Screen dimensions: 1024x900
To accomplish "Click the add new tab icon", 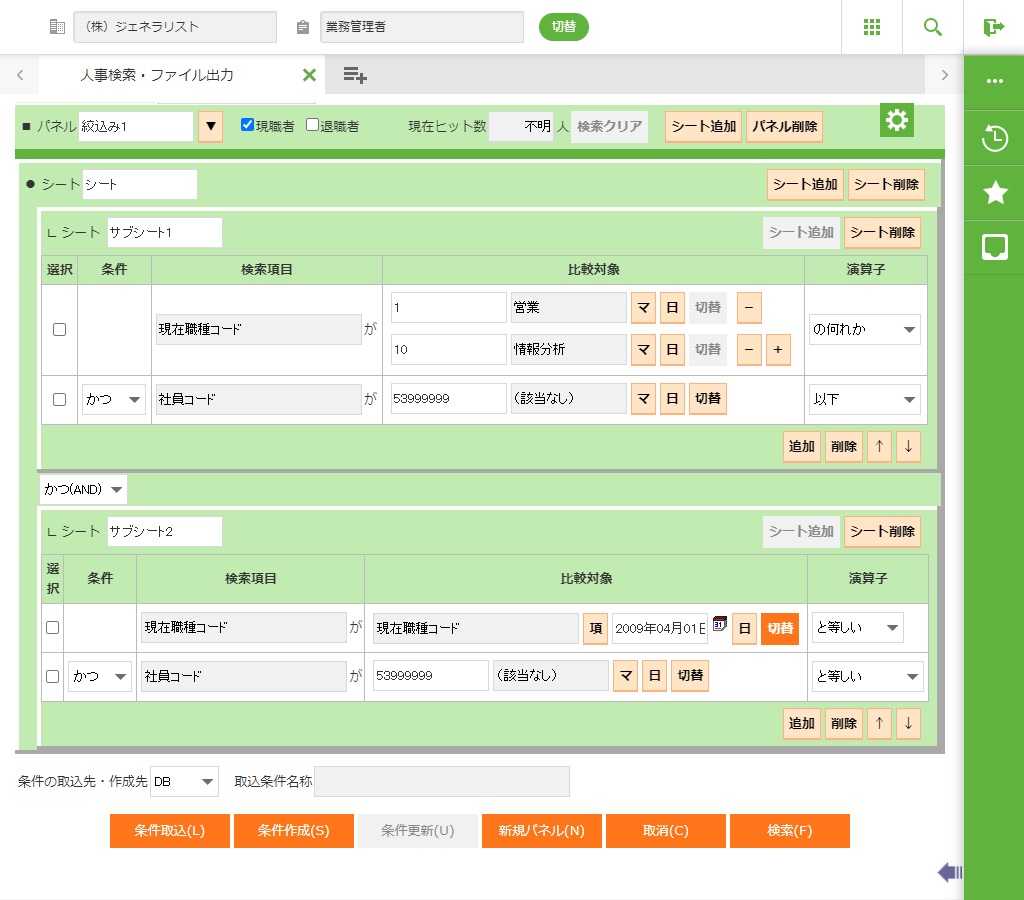I will pyautogui.click(x=355, y=75).
